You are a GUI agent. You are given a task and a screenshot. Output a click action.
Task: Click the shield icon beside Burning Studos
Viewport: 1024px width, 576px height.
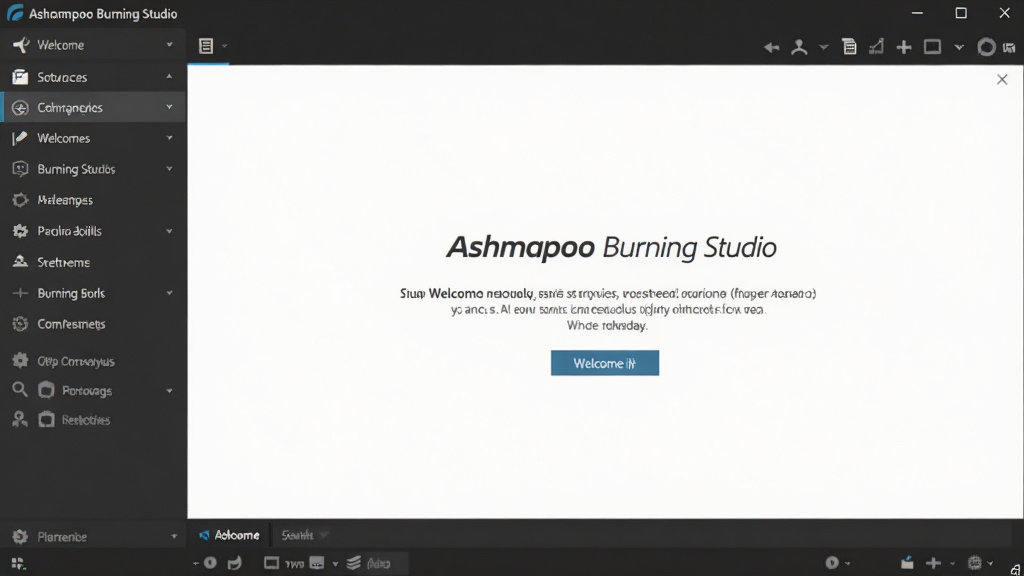tap(20, 169)
